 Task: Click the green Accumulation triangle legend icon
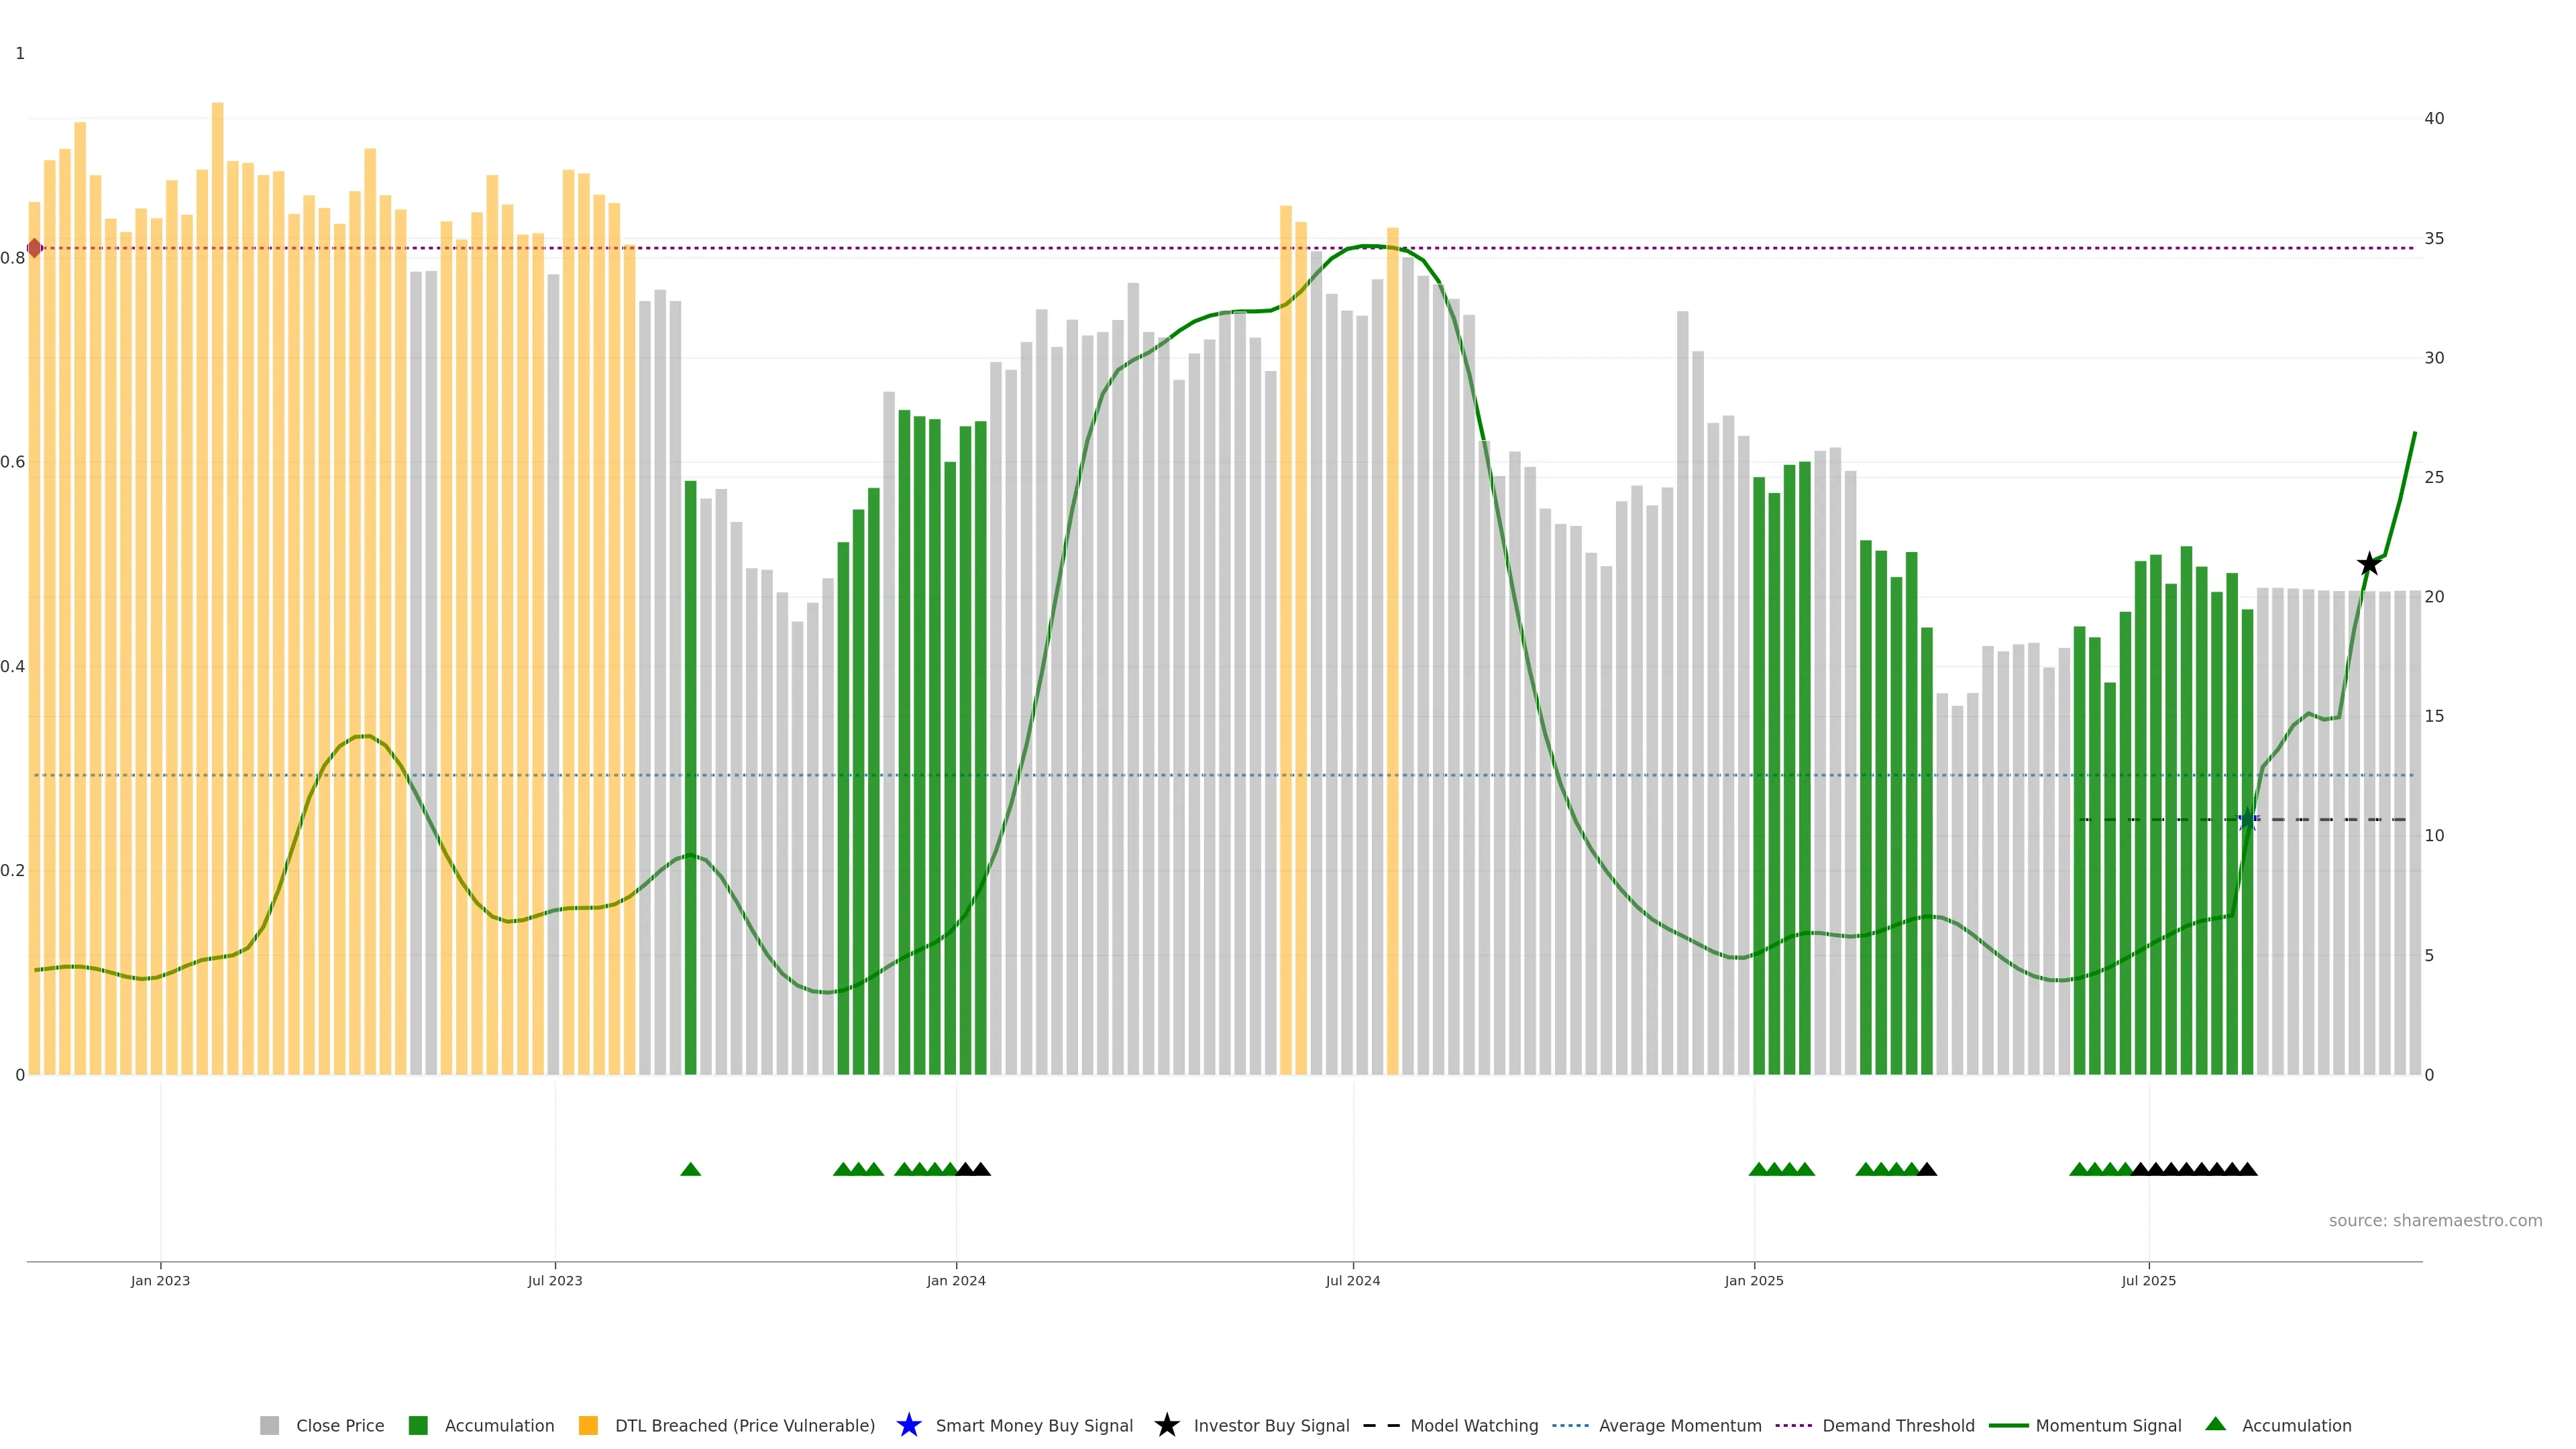(x=2215, y=1424)
